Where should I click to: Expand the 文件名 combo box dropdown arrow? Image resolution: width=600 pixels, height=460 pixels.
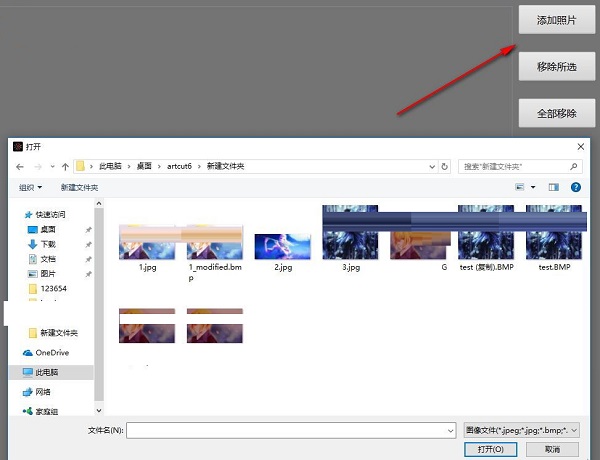pyautogui.click(x=450, y=431)
